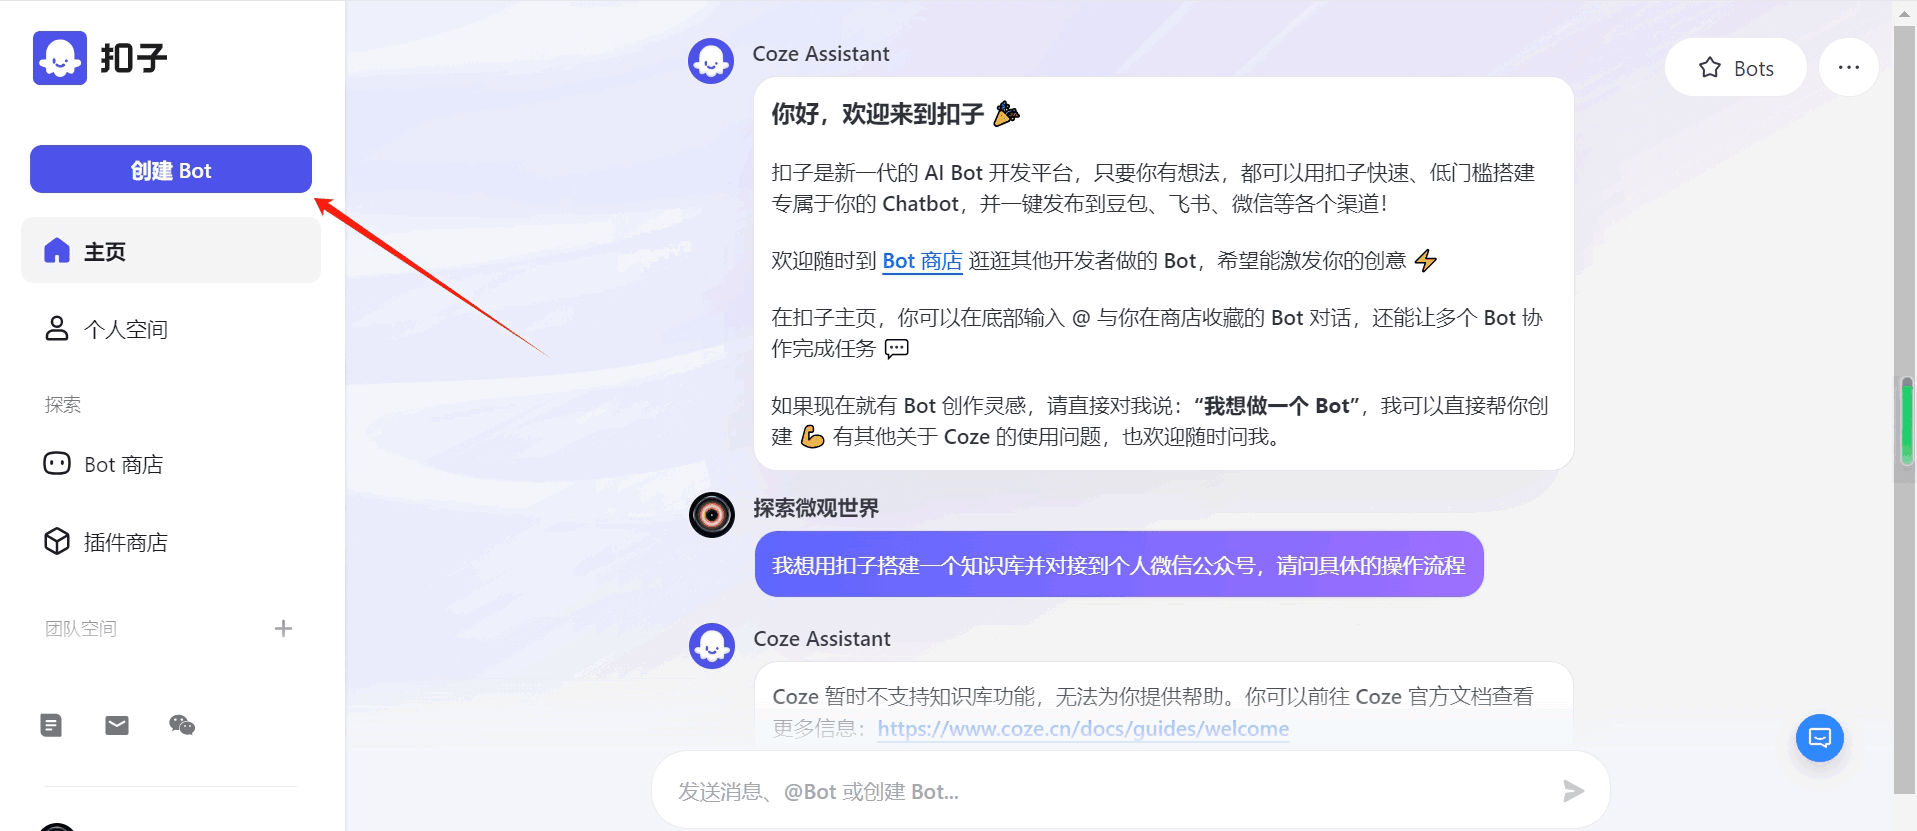Open the blue feedback chat floating button
The image size is (1917, 831).
(1820, 738)
